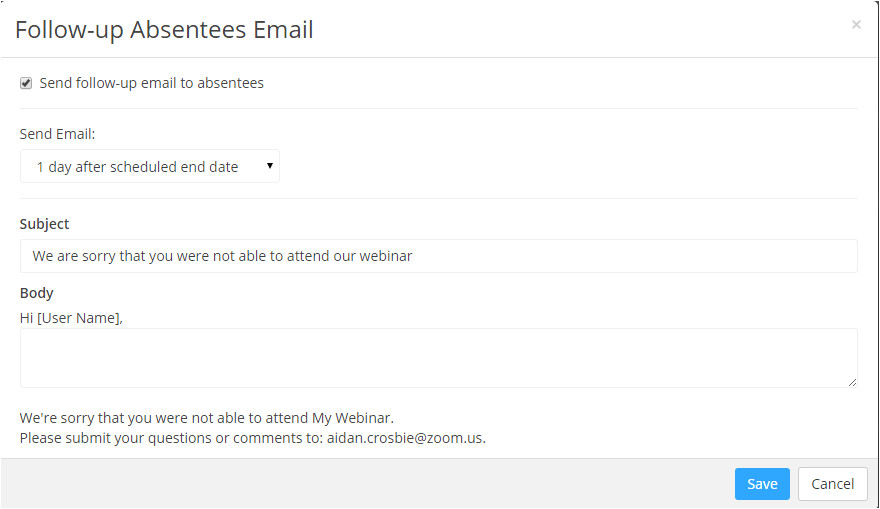Click the aidan.crosbie@zoom.us email address
Screen dimensions: 880x509
[405, 438]
